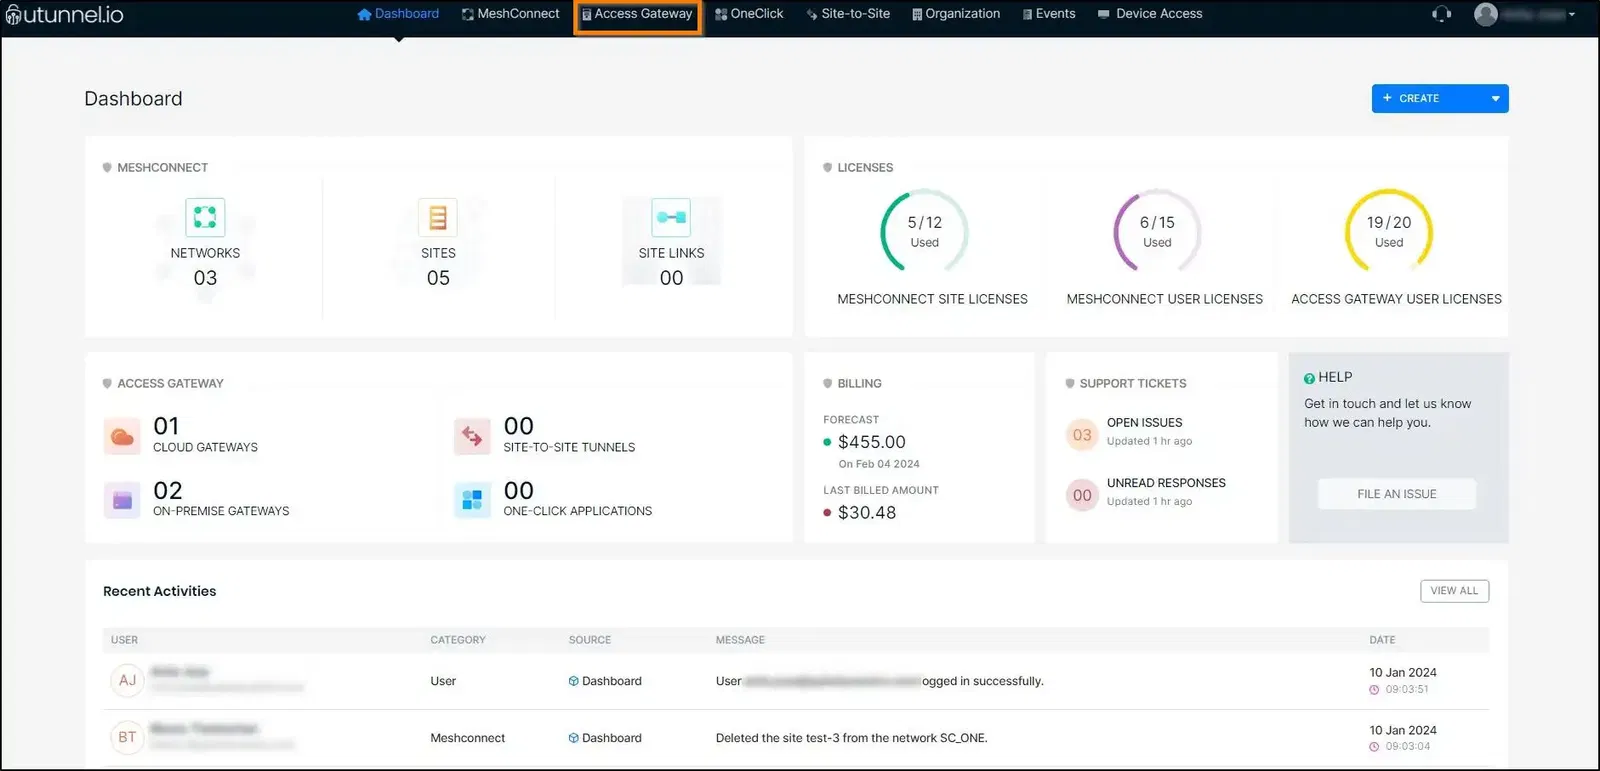Image resolution: width=1600 pixels, height=771 pixels.
Task: Click the Networks icon
Action: [x=205, y=217]
